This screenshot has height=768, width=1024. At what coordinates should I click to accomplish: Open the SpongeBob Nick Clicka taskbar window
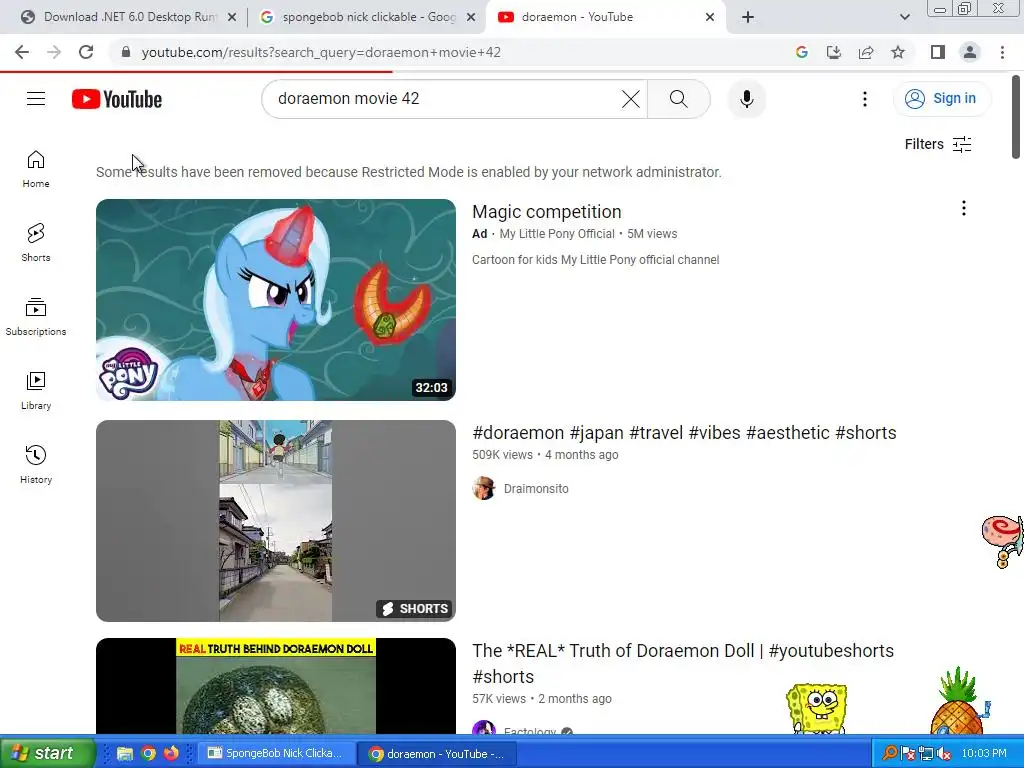coord(277,753)
